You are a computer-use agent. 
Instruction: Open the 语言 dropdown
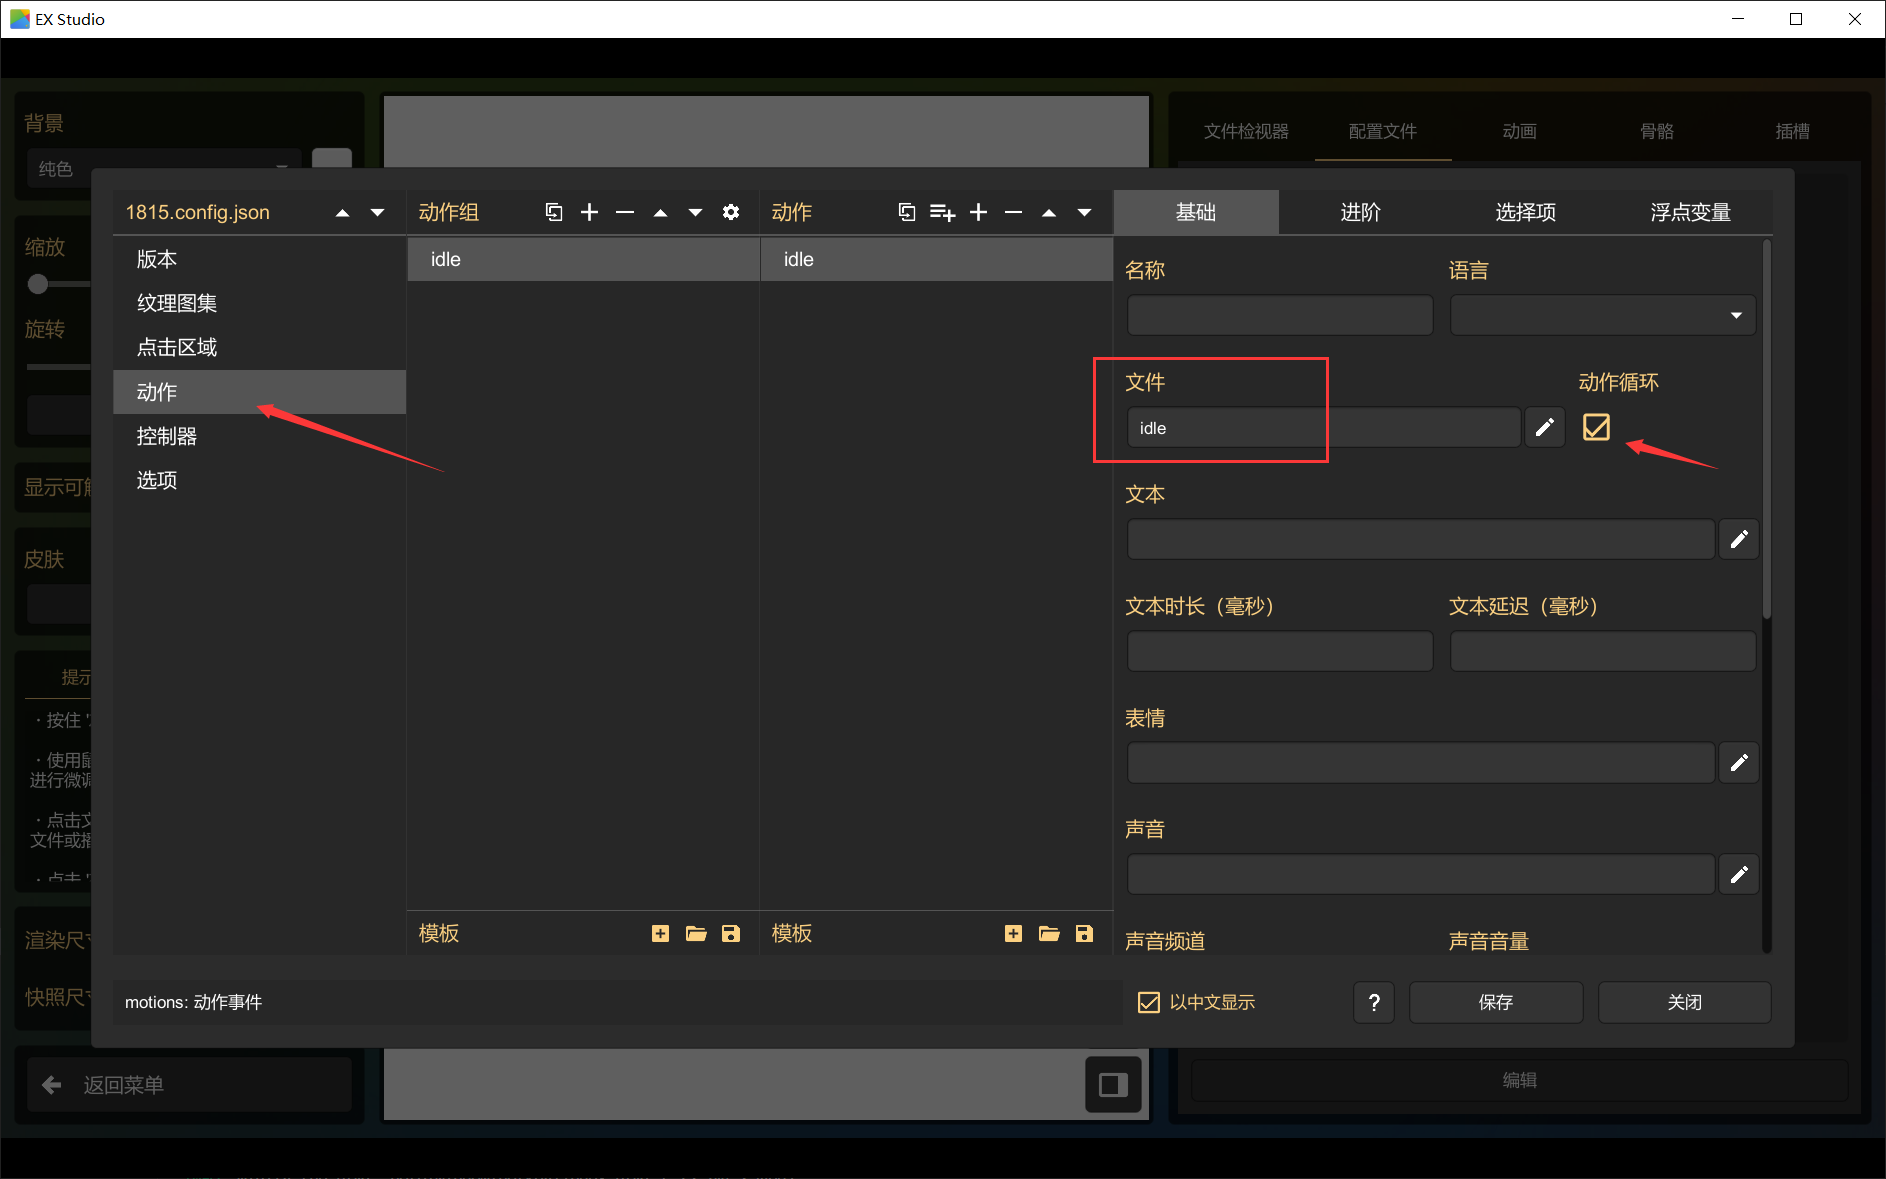pyautogui.click(x=1603, y=315)
